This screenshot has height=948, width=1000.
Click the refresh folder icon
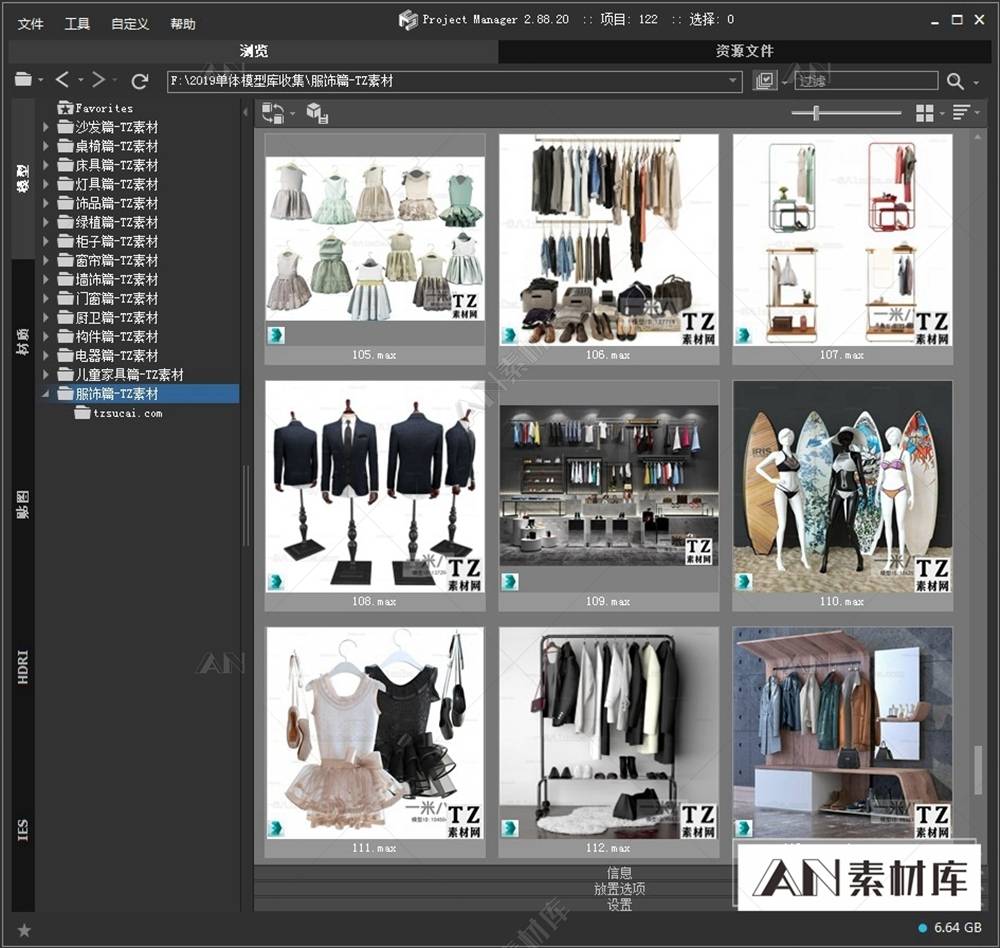coord(140,81)
